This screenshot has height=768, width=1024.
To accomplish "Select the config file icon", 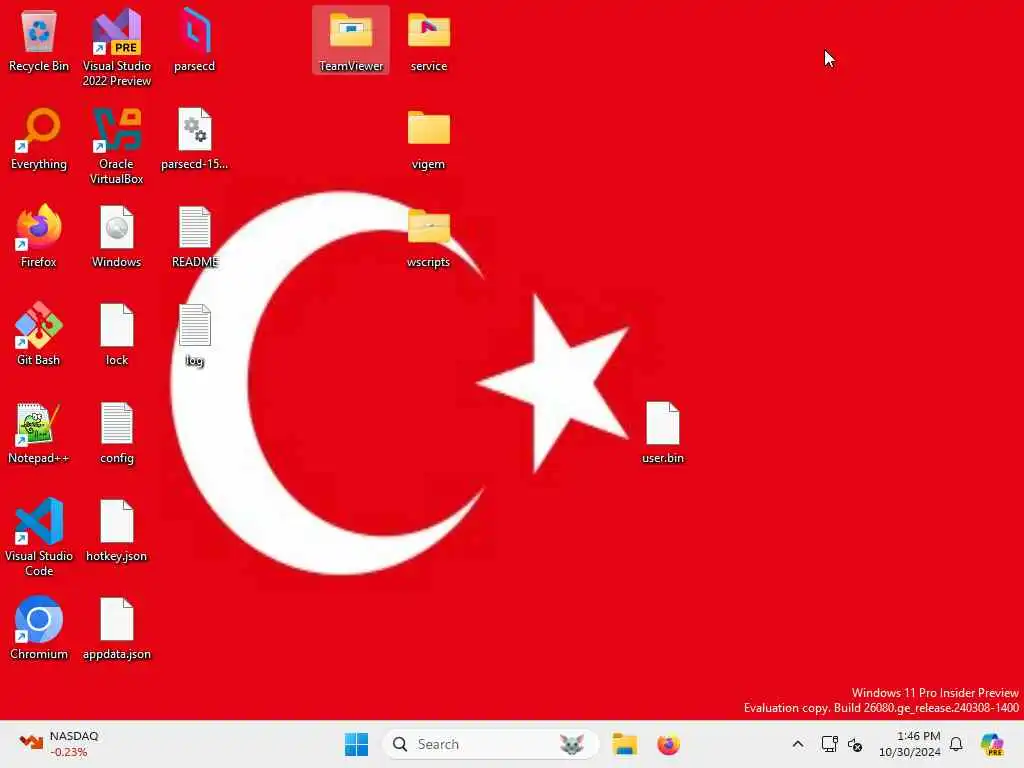I will tap(117, 432).
